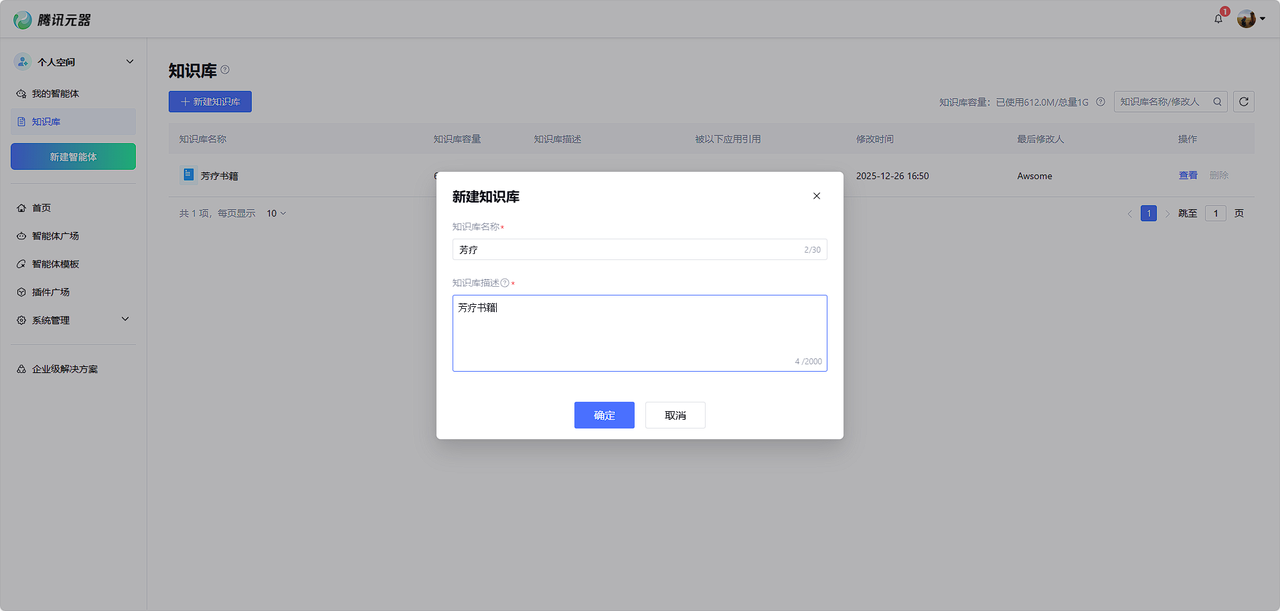Click the 插件广场 cube icon
The height and width of the screenshot is (611, 1280).
point(22,292)
